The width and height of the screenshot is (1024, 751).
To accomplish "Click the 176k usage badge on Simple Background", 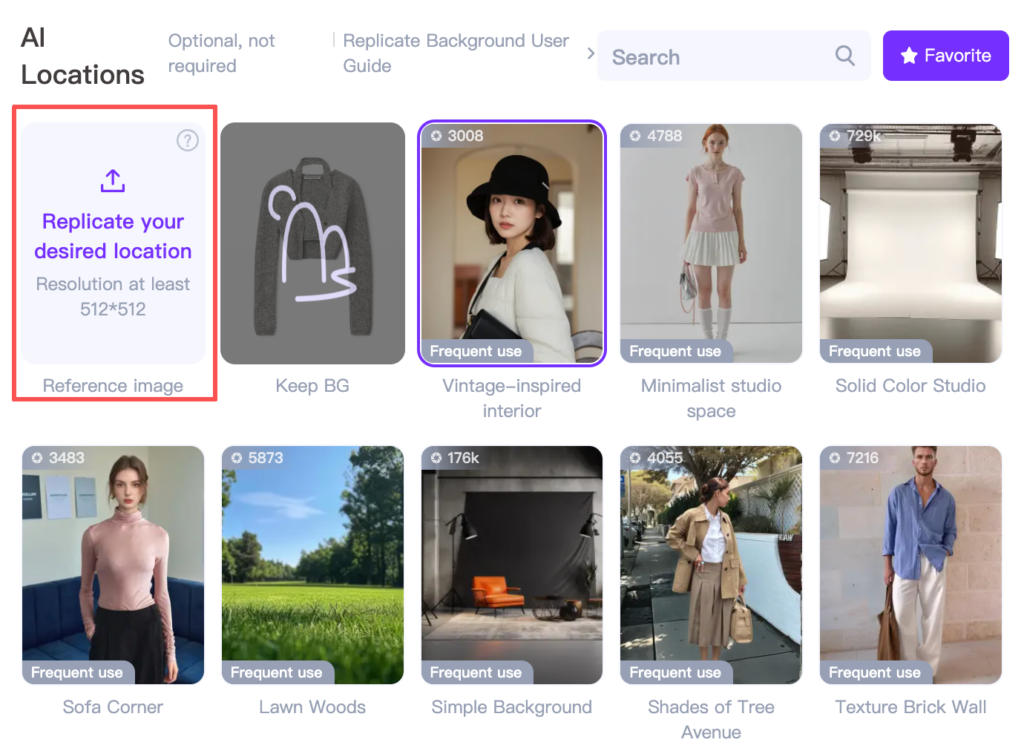I will tap(456, 458).
